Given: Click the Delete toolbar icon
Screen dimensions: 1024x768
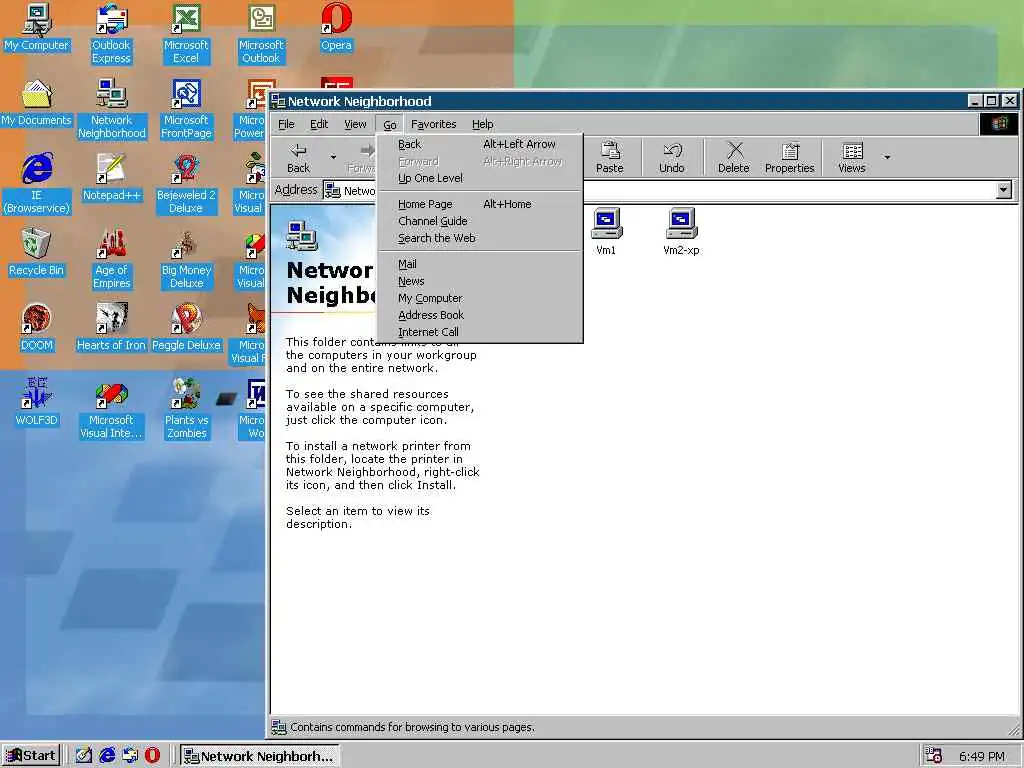Looking at the screenshot, I should [733, 157].
